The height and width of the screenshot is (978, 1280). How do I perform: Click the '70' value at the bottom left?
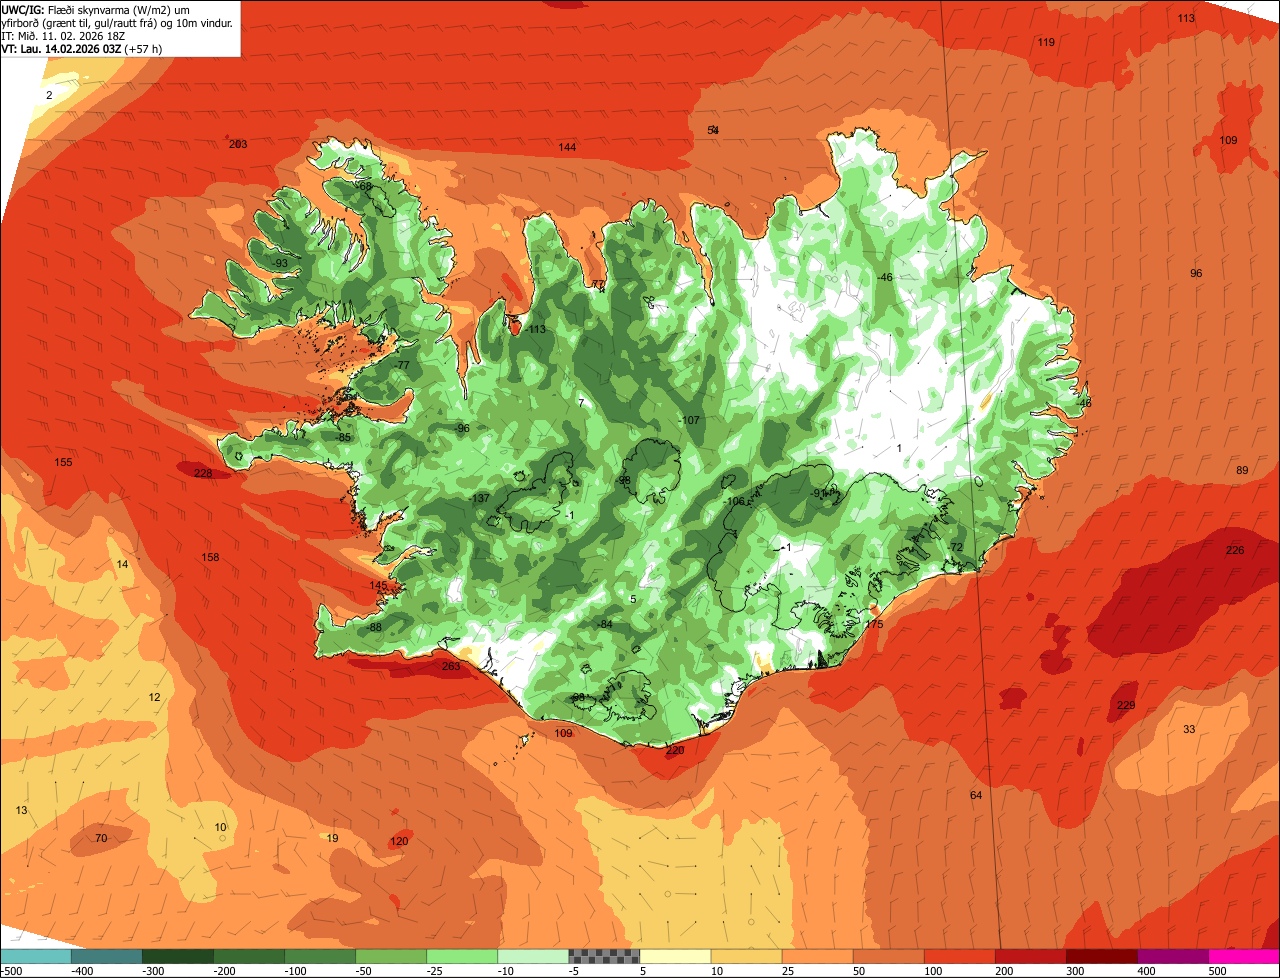100,839
